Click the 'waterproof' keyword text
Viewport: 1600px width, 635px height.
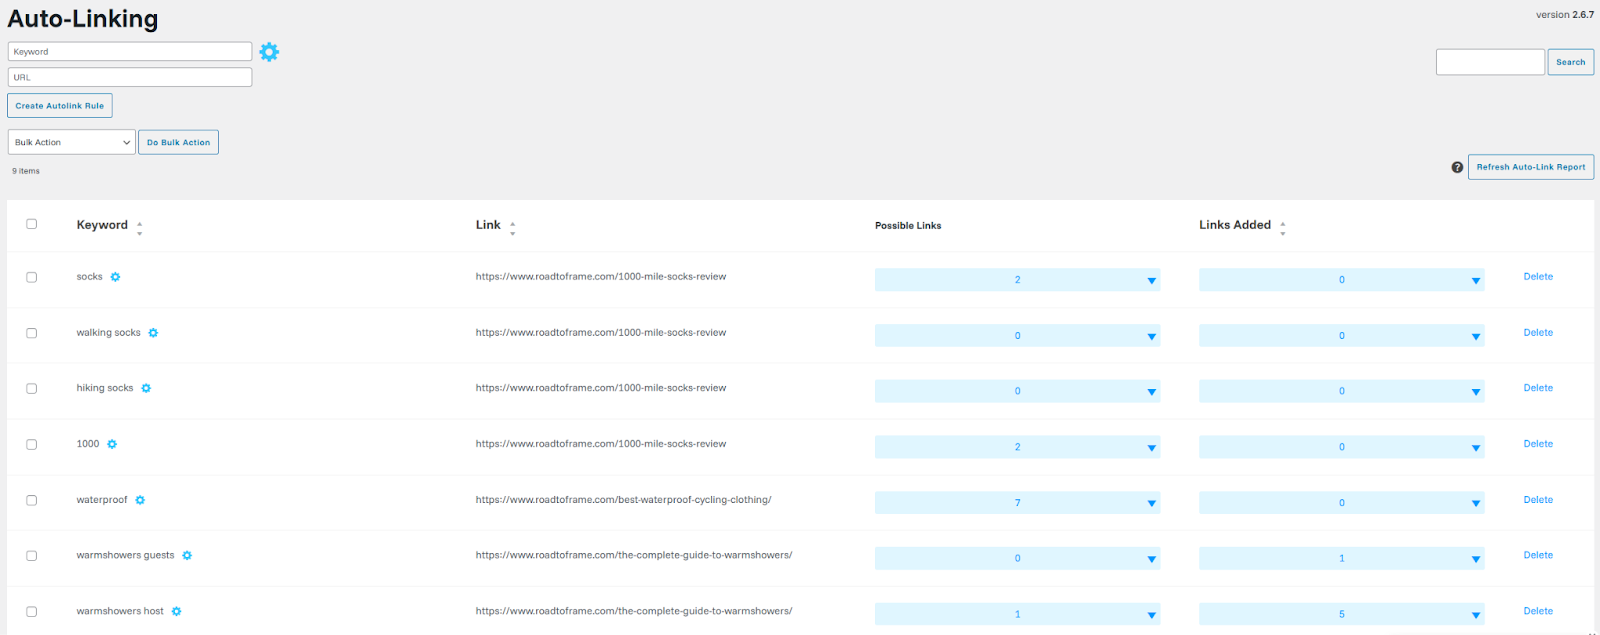pos(102,500)
